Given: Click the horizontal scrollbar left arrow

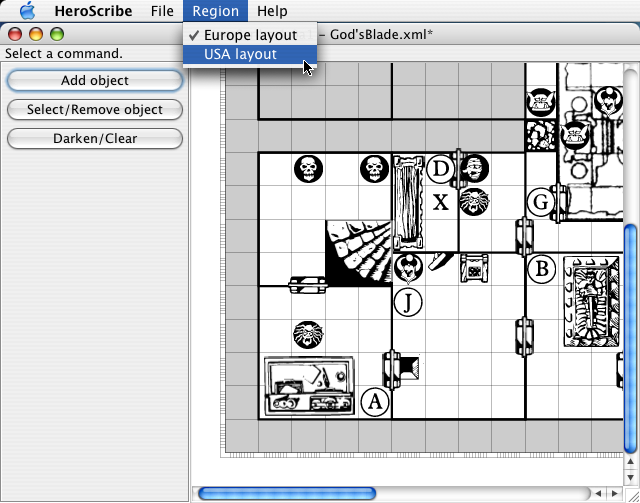Looking at the screenshot, I should [598, 493].
